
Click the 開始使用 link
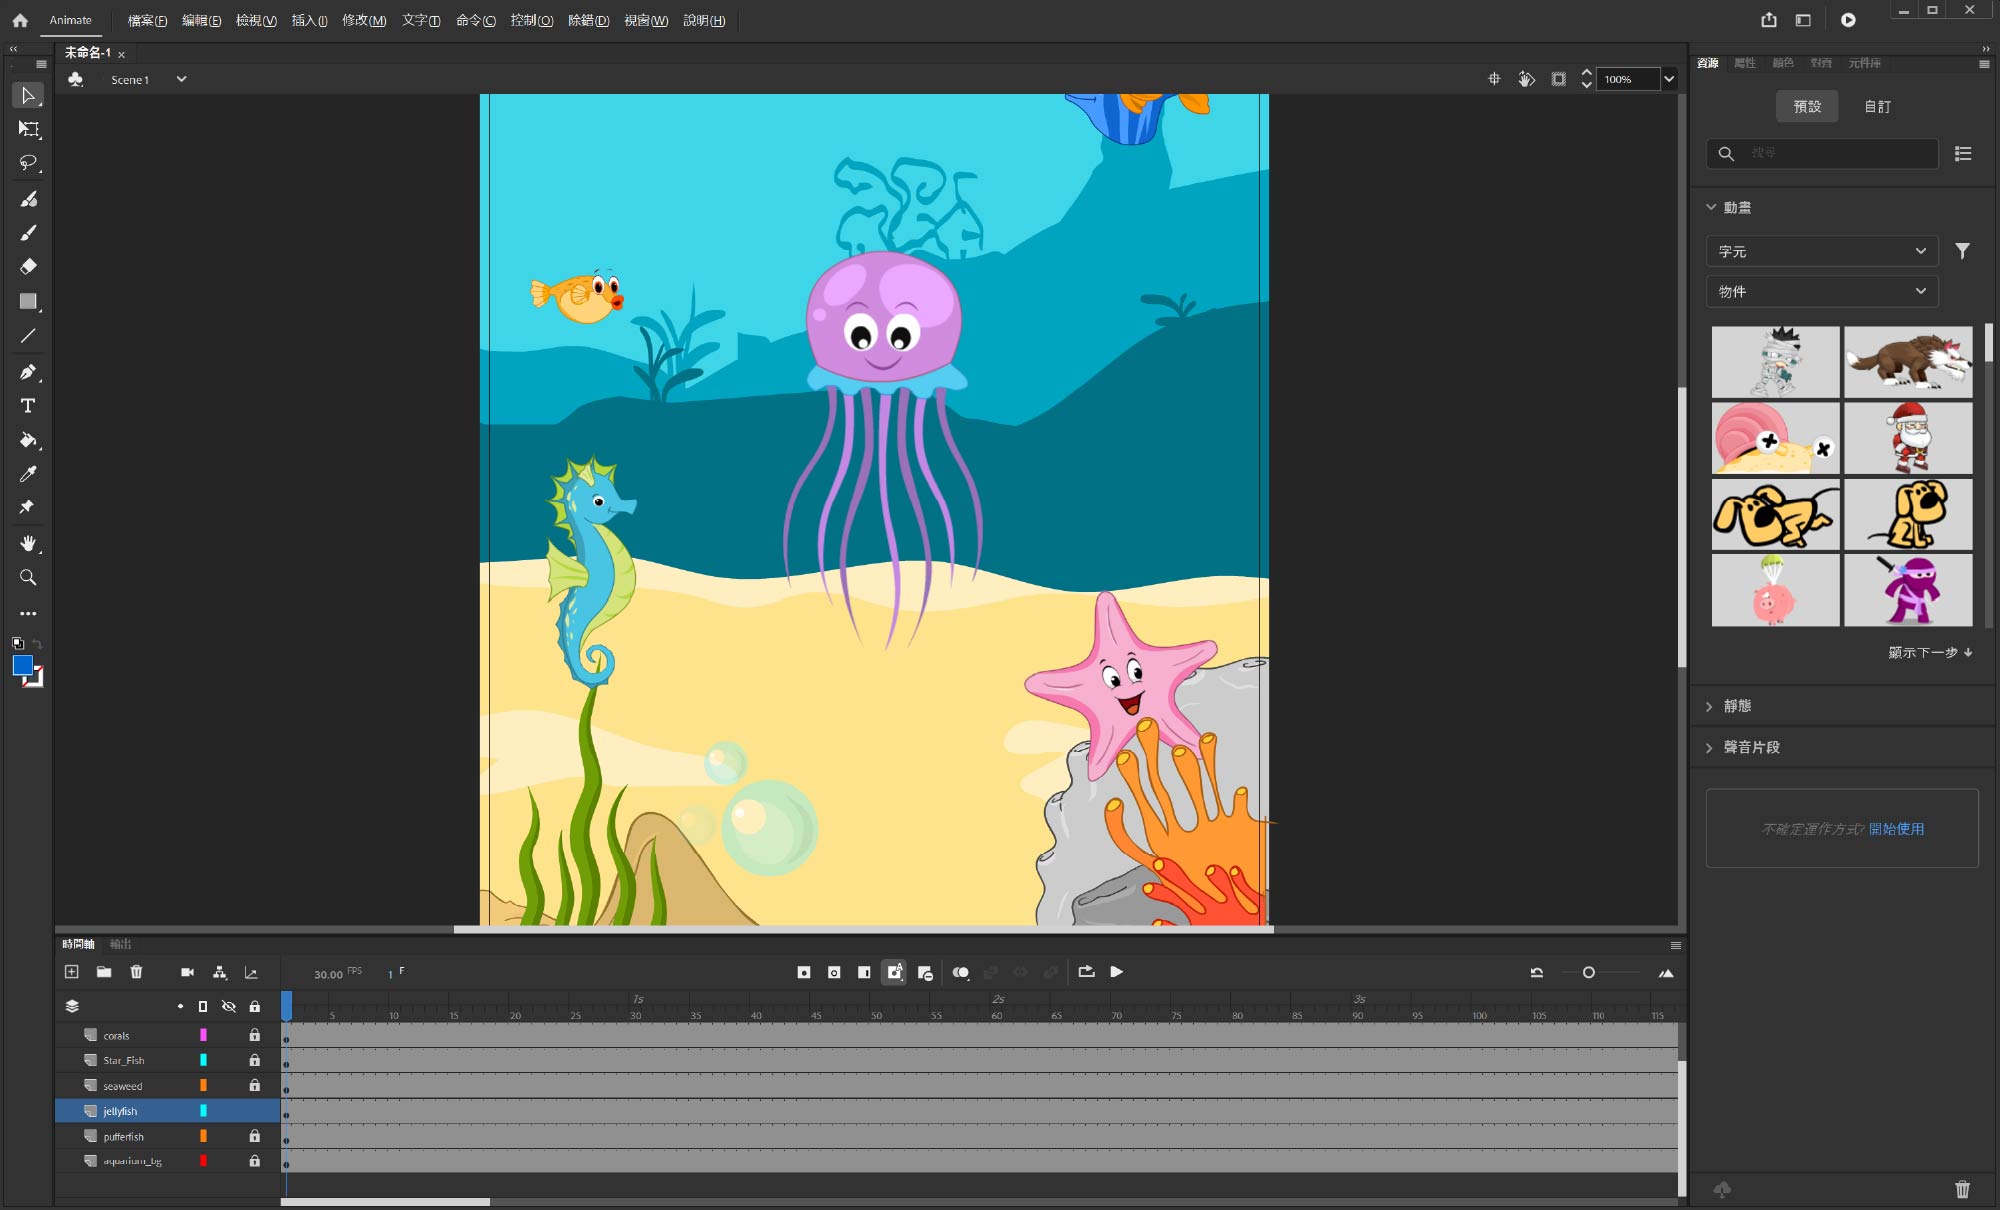coord(1896,829)
